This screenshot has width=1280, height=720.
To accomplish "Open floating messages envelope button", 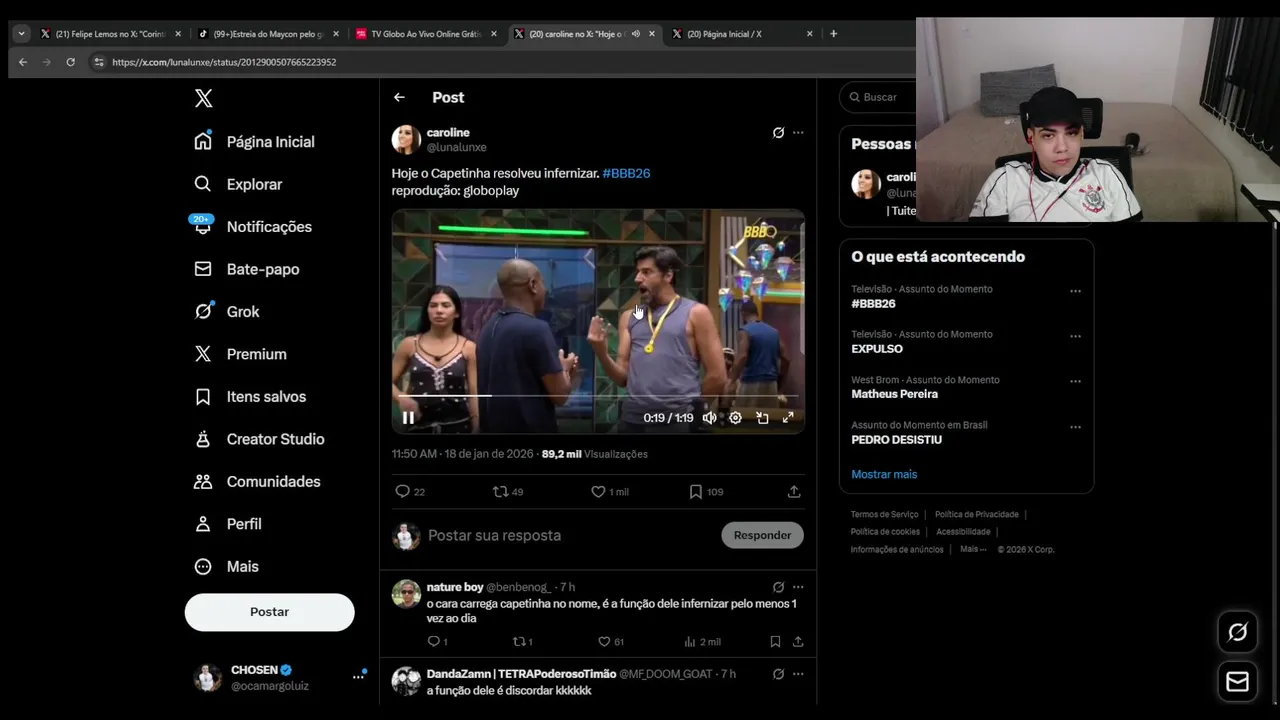I will tap(1237, 682).
